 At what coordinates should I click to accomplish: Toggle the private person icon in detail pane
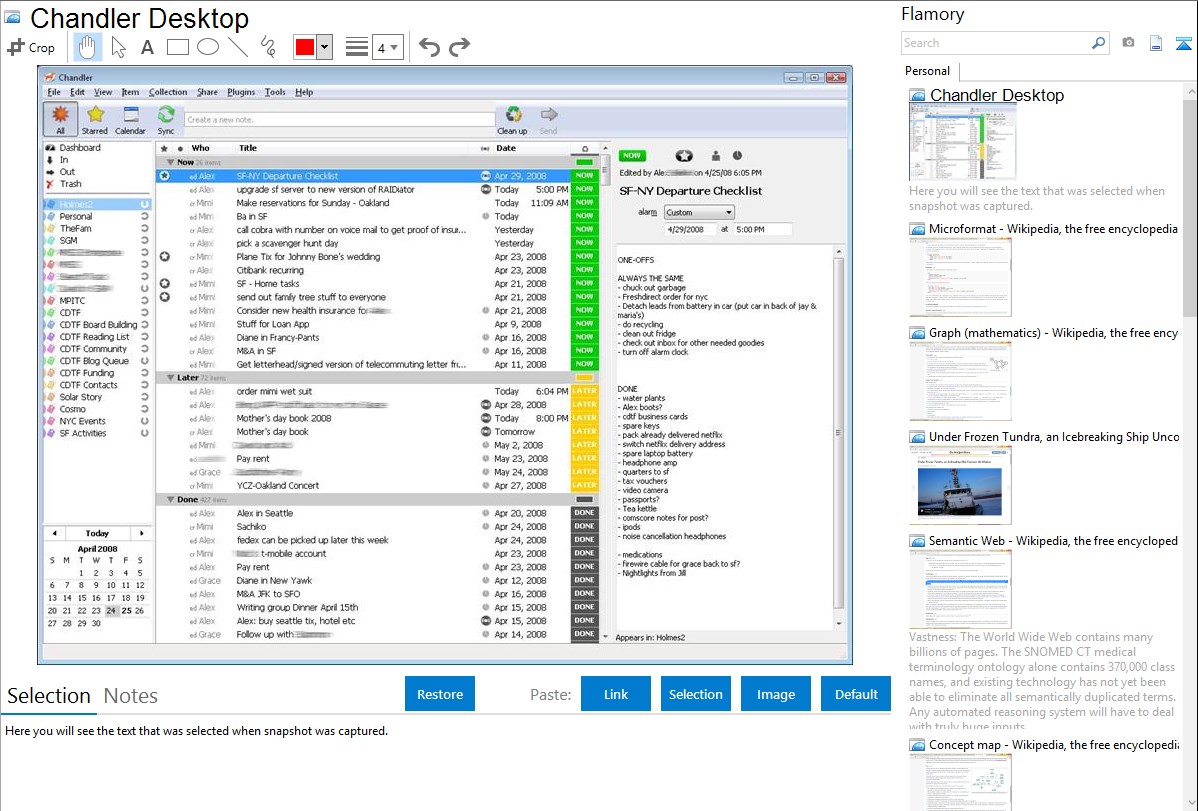(716, 155)
